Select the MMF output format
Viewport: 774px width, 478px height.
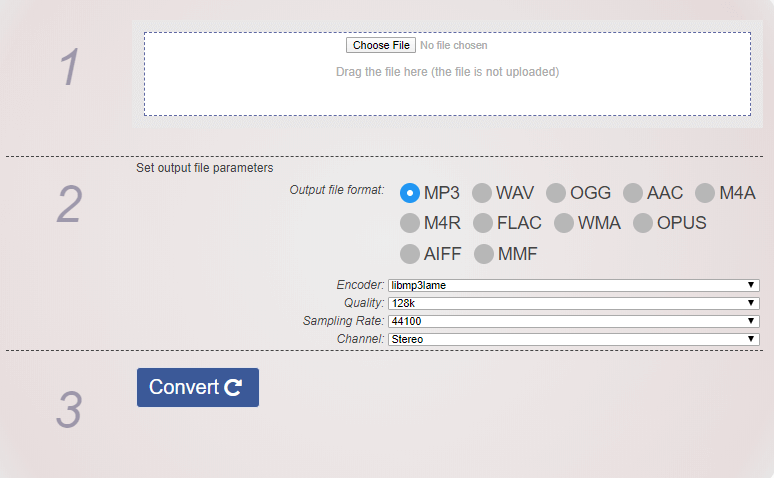(483, 254)
